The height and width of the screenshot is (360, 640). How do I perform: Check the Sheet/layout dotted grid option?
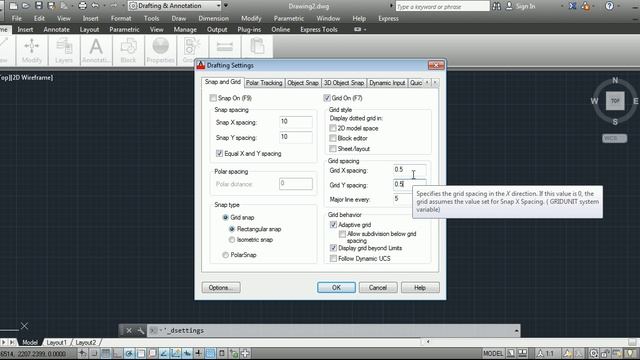333,149
